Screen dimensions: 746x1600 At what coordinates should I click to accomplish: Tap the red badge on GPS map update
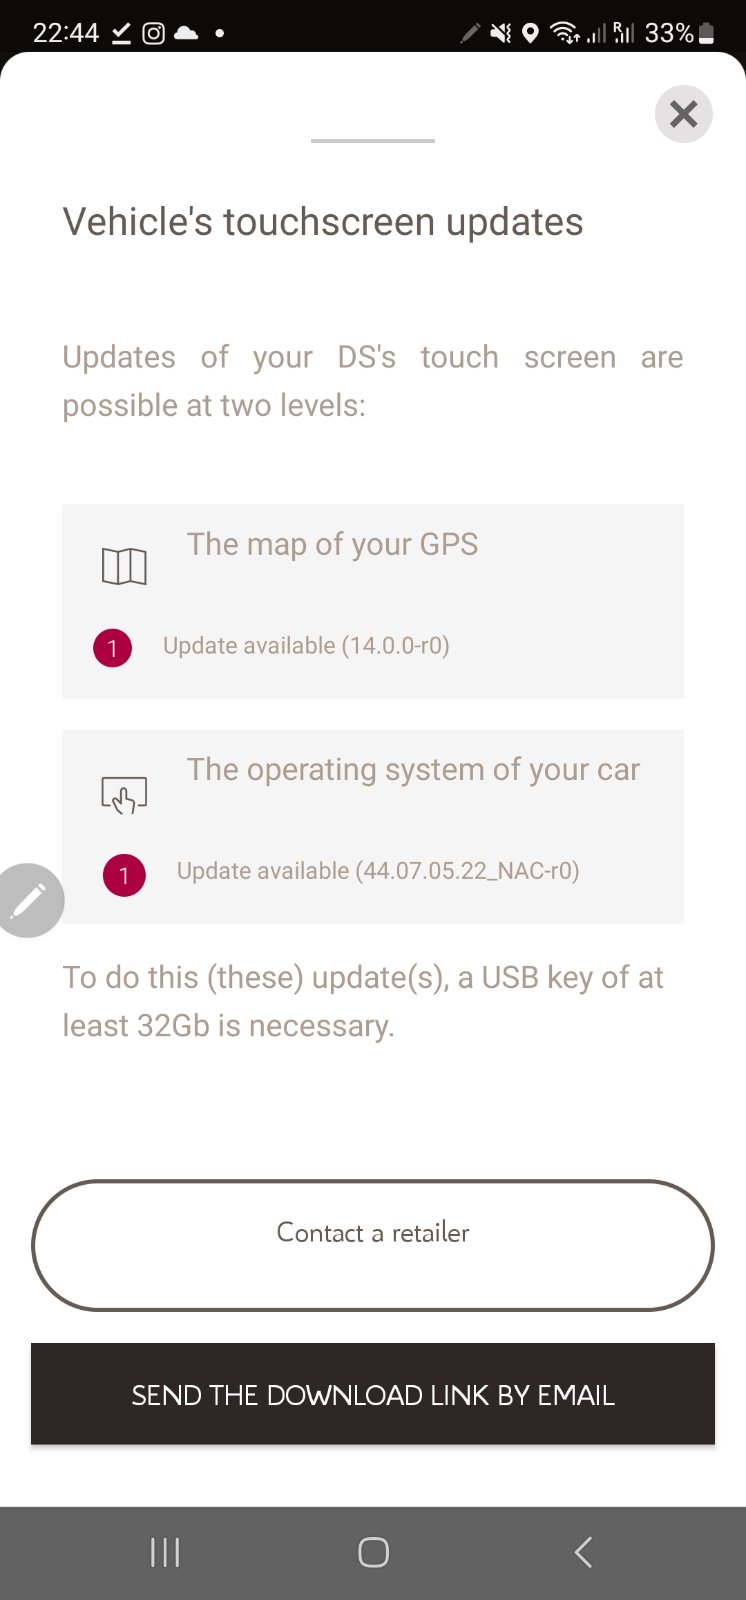pyautogui.click(x=113, y=648)
